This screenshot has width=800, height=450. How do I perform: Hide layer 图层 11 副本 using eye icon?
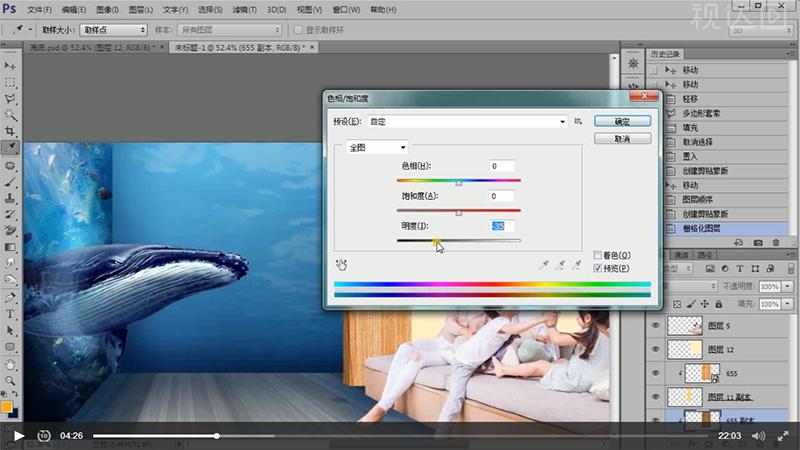[656, 396]
